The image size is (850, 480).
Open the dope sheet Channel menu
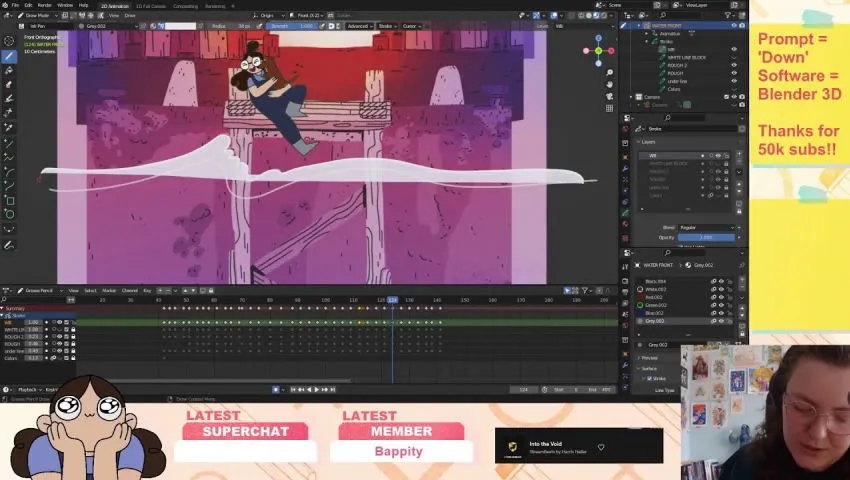coord(130,291)
